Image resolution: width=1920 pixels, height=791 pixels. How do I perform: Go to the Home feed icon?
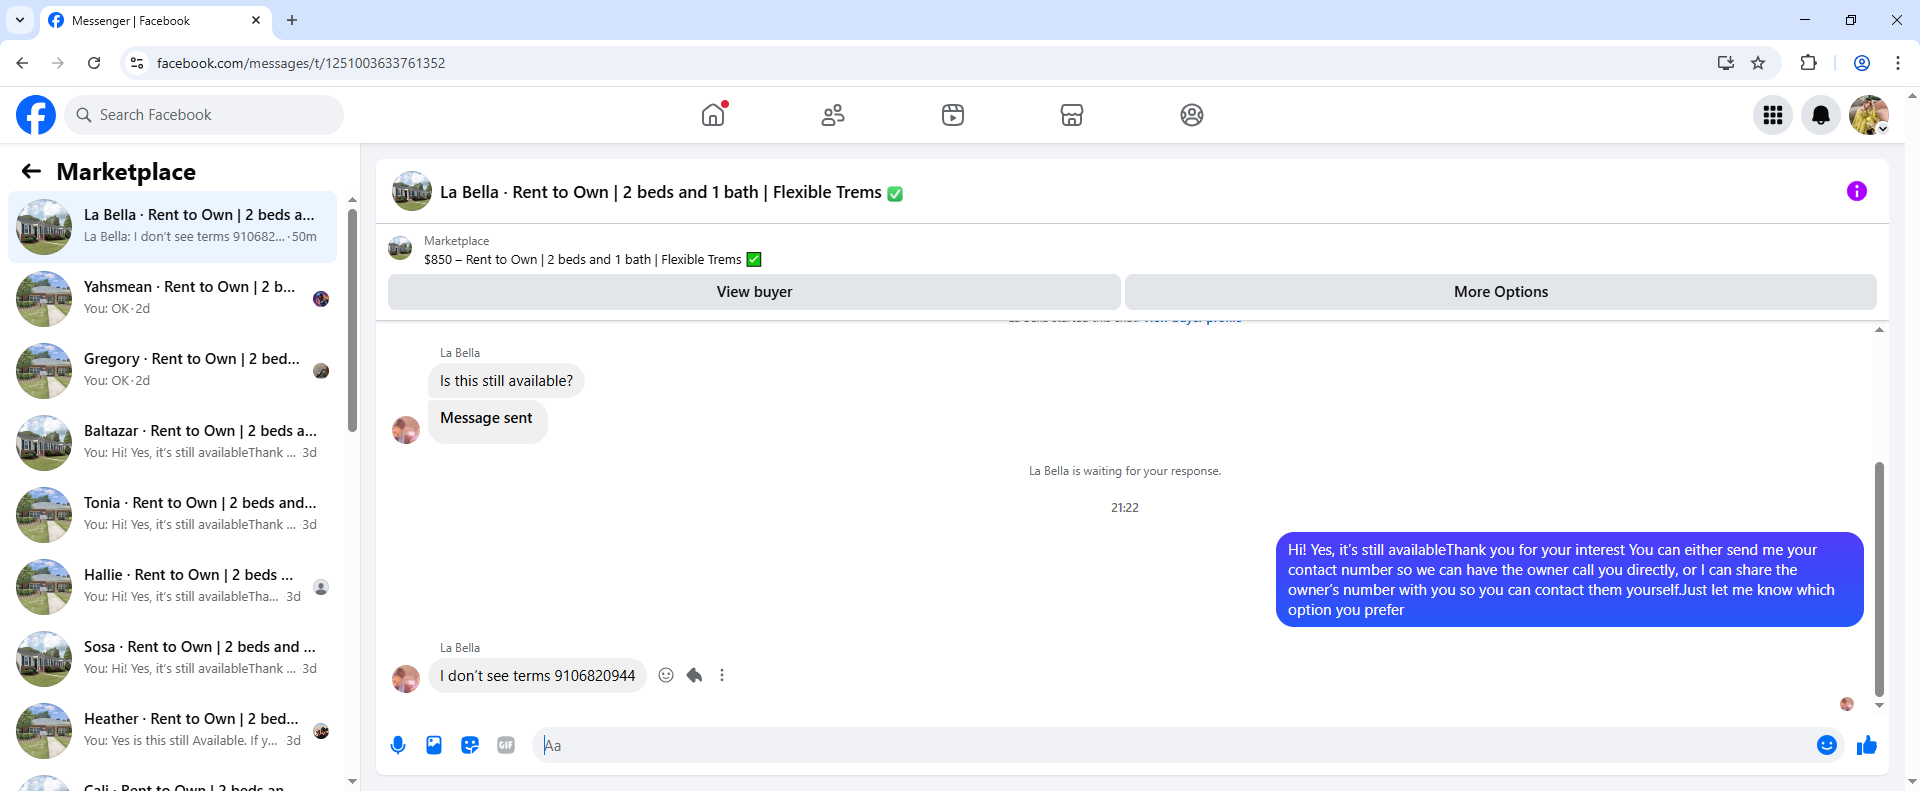tap(713, 115)
